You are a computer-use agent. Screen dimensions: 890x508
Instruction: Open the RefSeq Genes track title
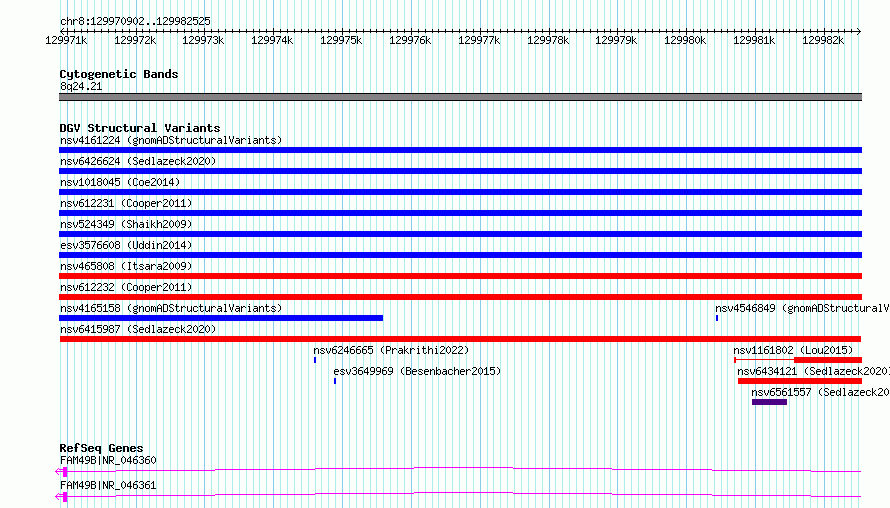(x=101, y=448)
